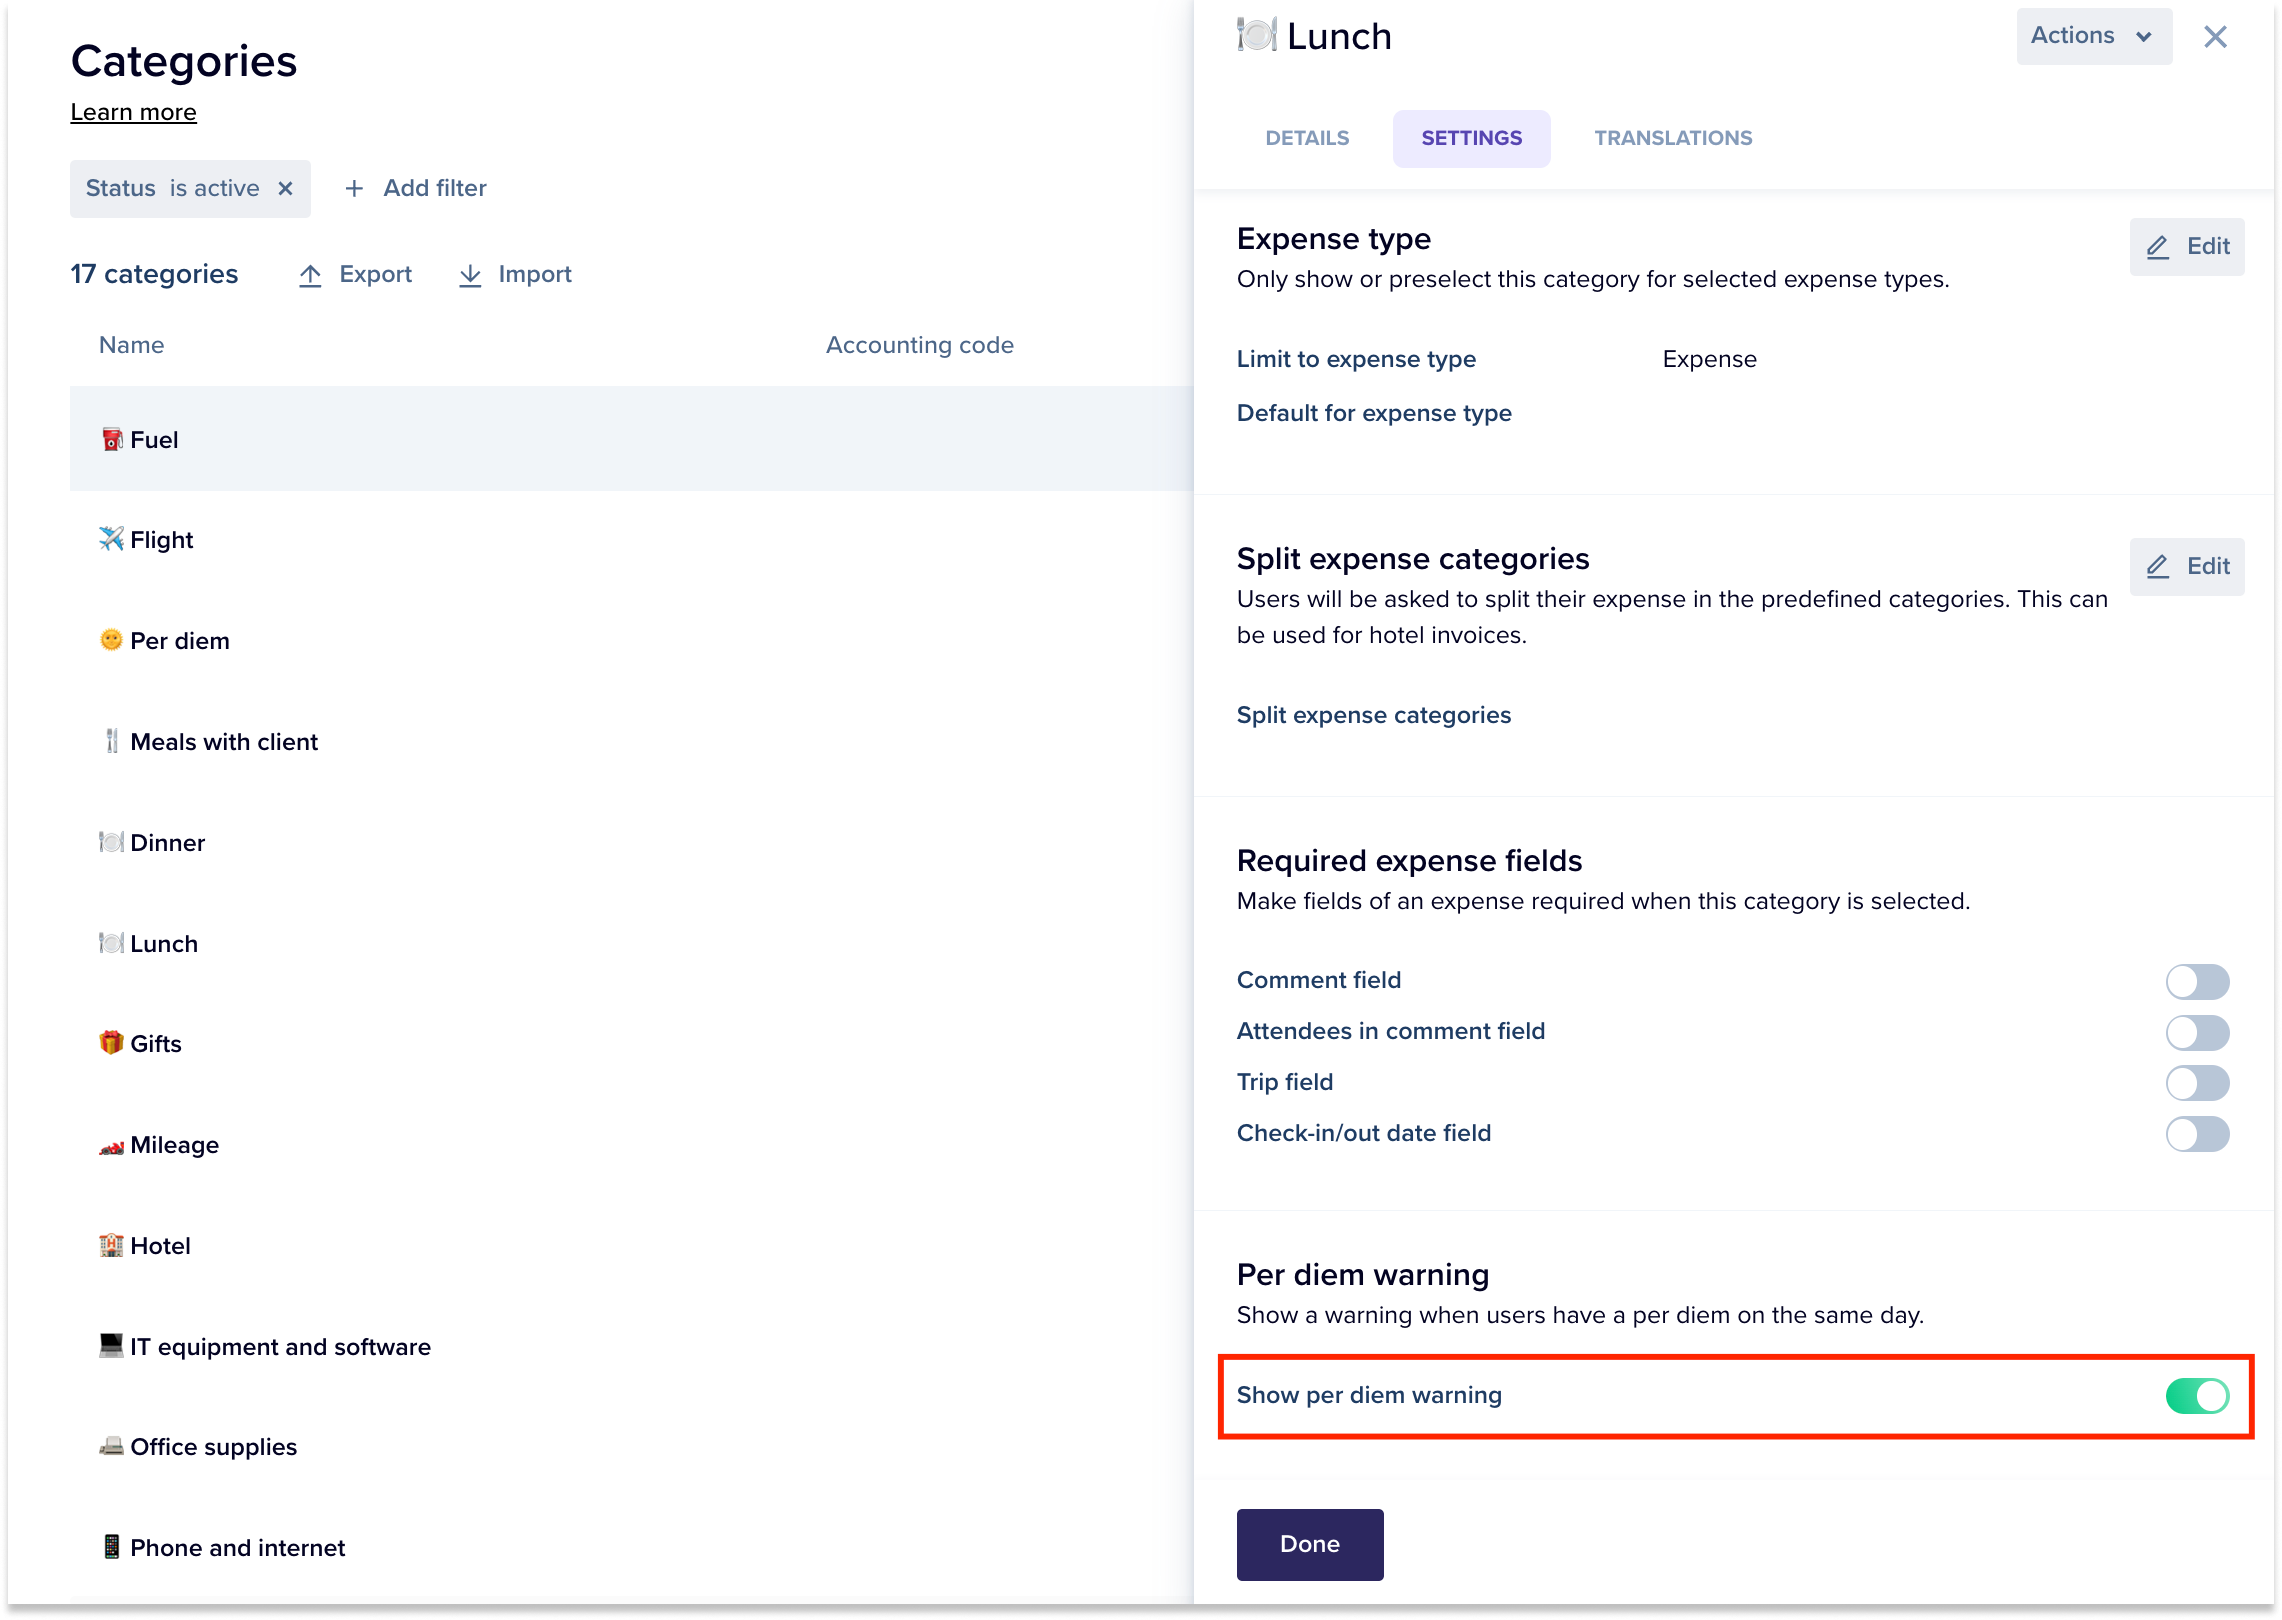Screen dimensions: 2282x1620
Task: Close the Lunch side panel
Action: [x=2215, y=37]
